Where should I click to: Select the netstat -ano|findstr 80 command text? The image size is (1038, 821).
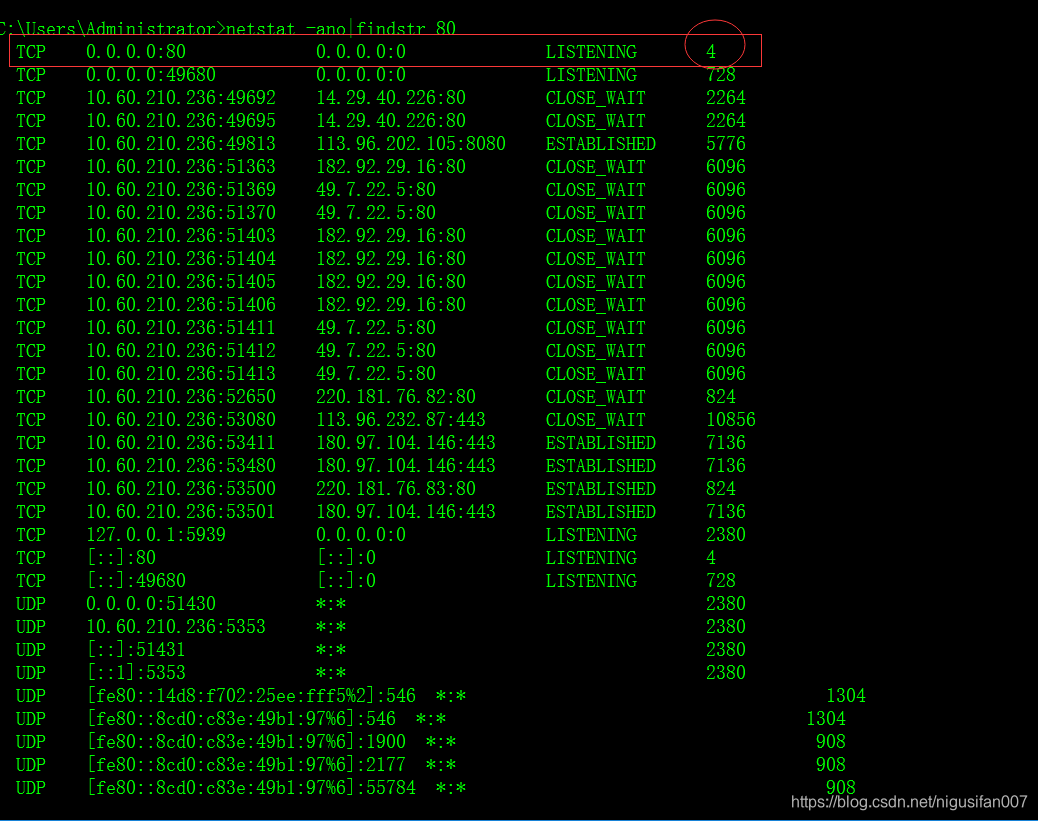(341, 28)
